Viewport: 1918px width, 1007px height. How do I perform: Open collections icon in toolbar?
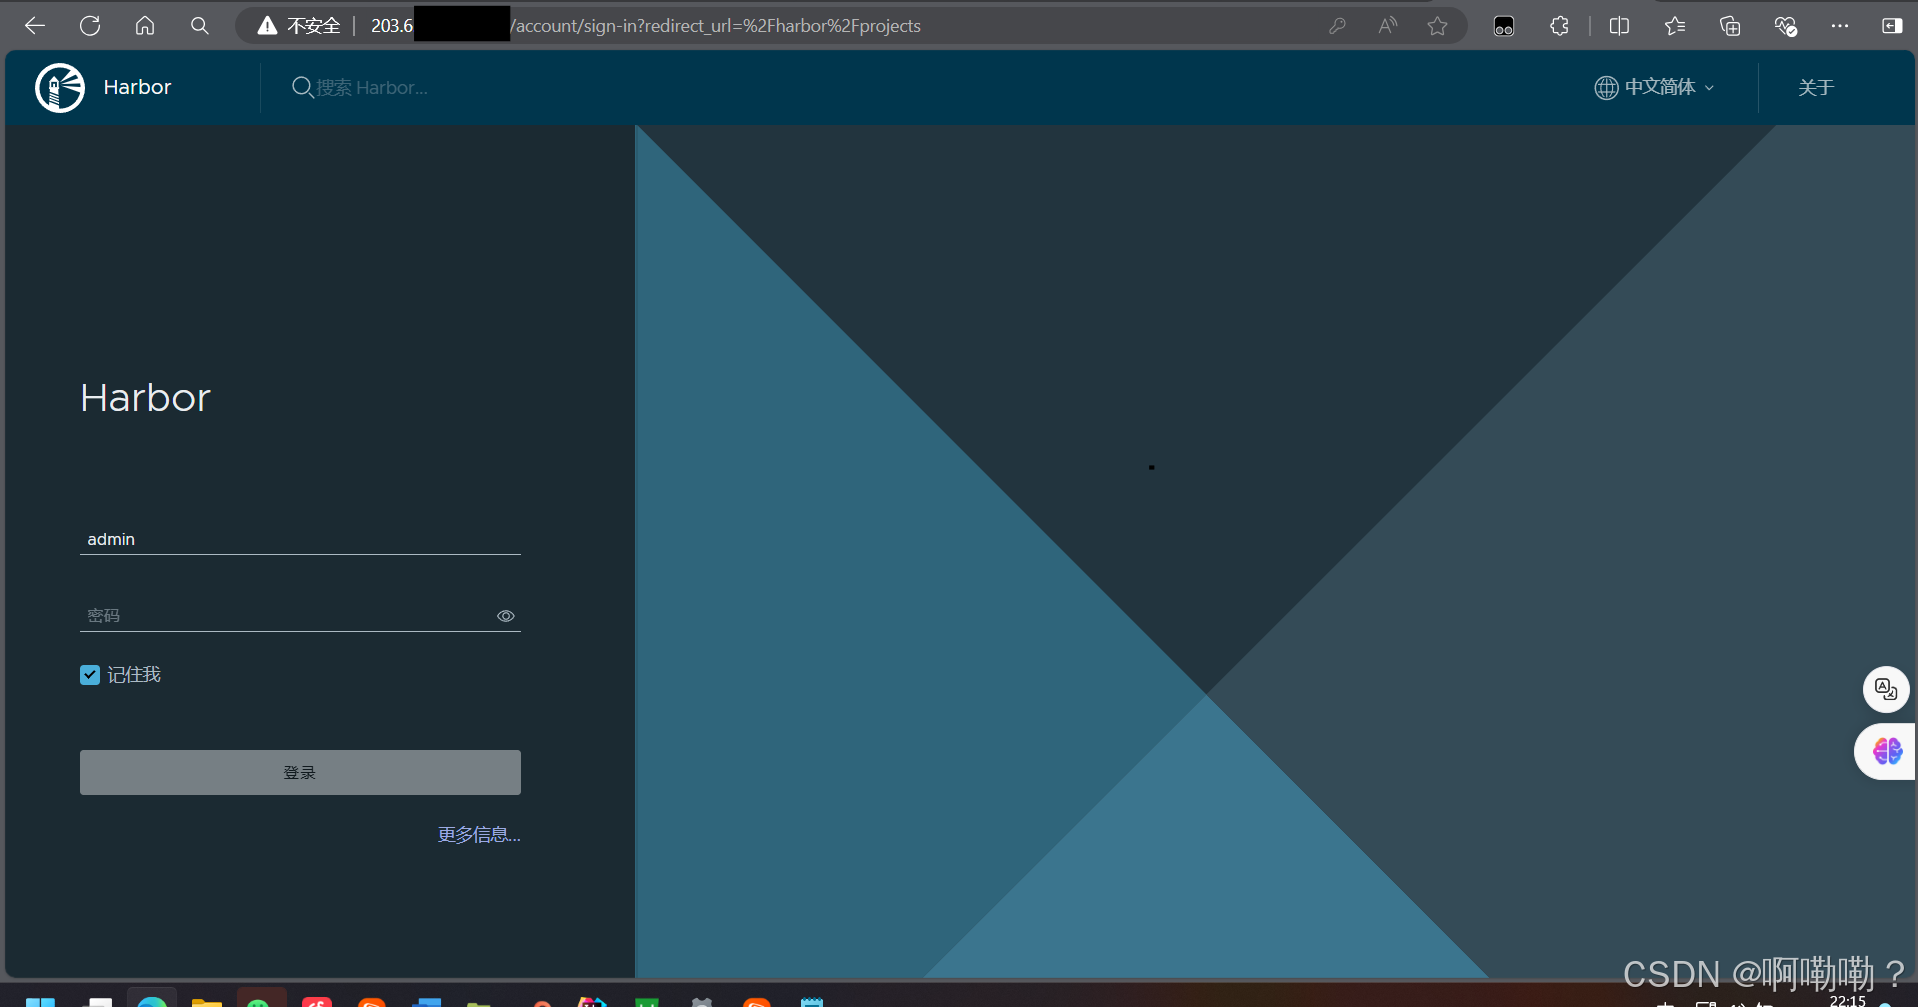[1730, 26]
